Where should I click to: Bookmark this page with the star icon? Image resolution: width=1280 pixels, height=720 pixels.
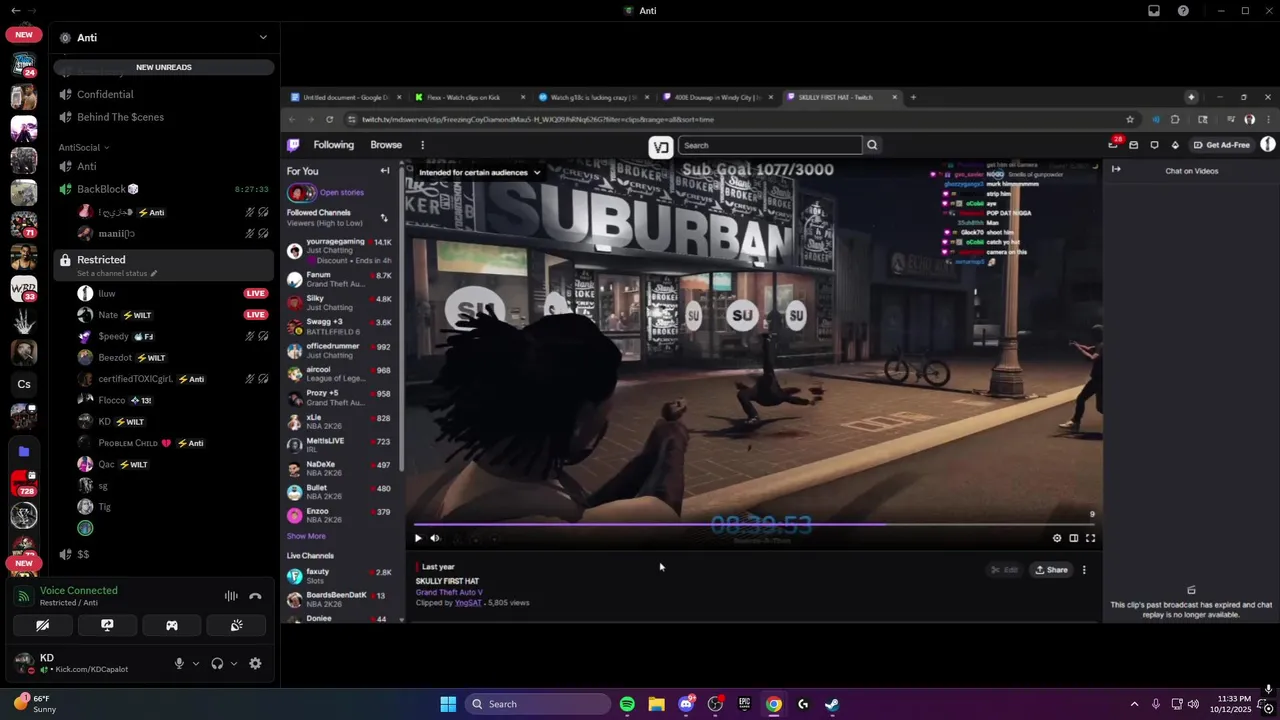pos(1130,119)
